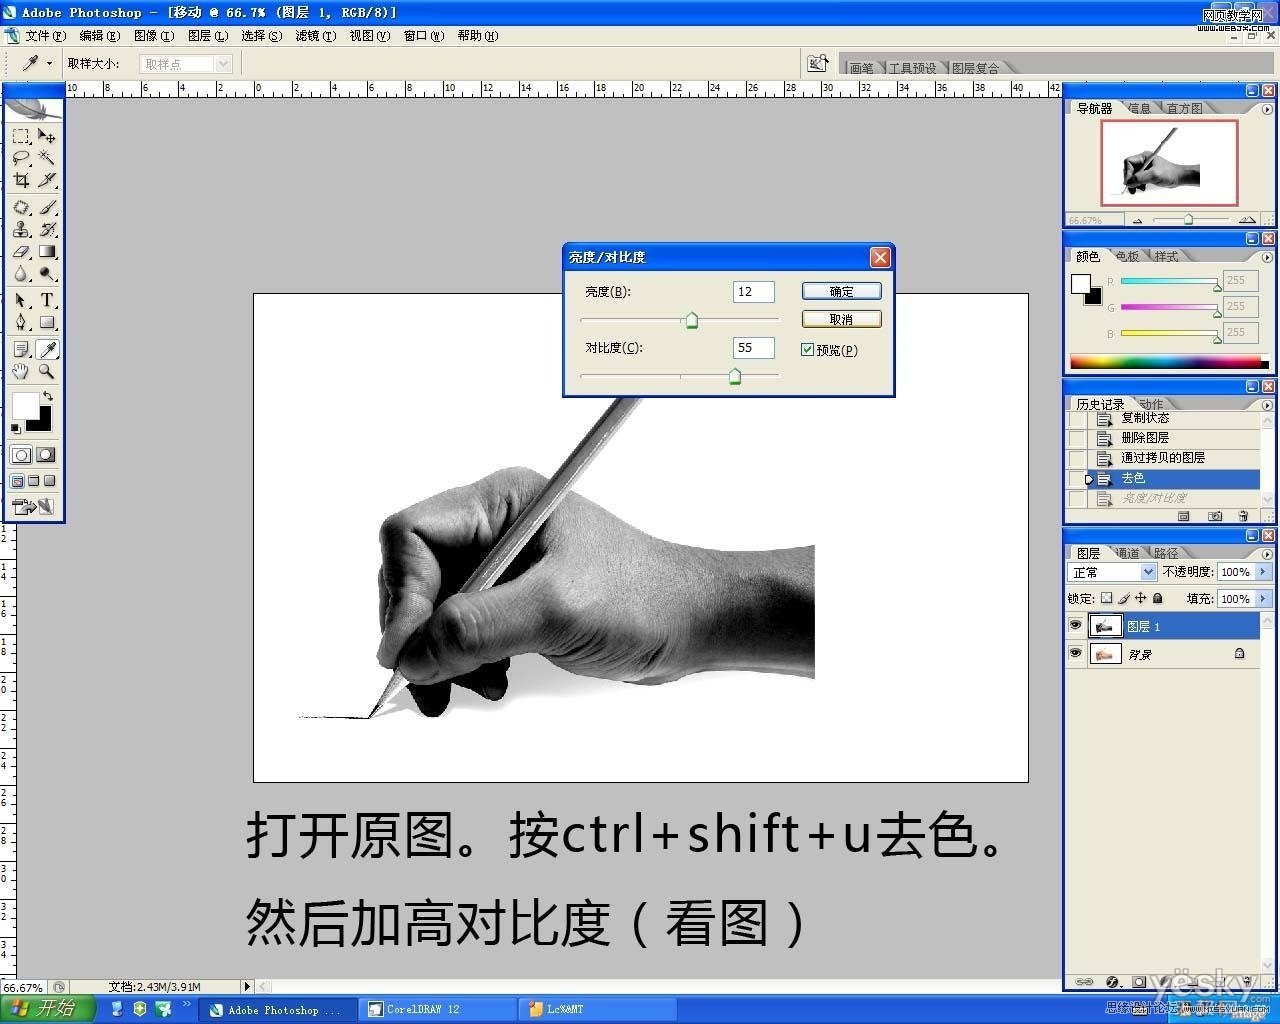Screen dimensions: 1280x1024
Task: Hide the 背景 layer using its eye icon
Action: click(1075, 654)
